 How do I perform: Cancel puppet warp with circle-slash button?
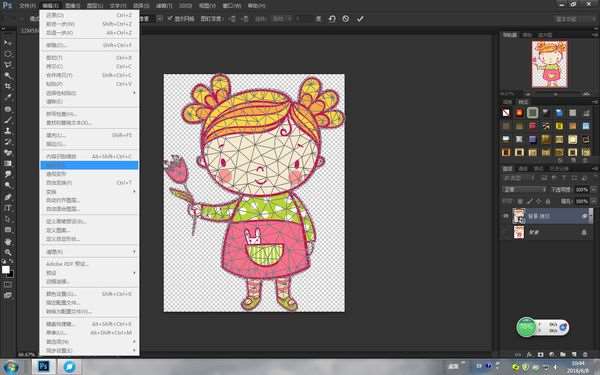click(x=346, y=19)
